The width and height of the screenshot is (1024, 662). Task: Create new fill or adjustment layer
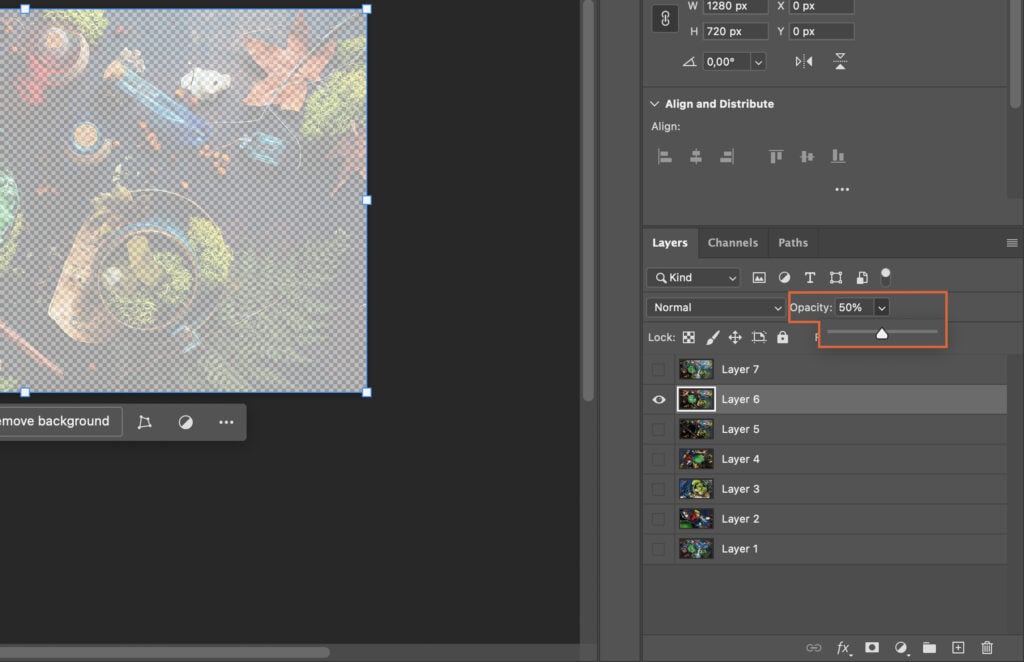(900, 647)
